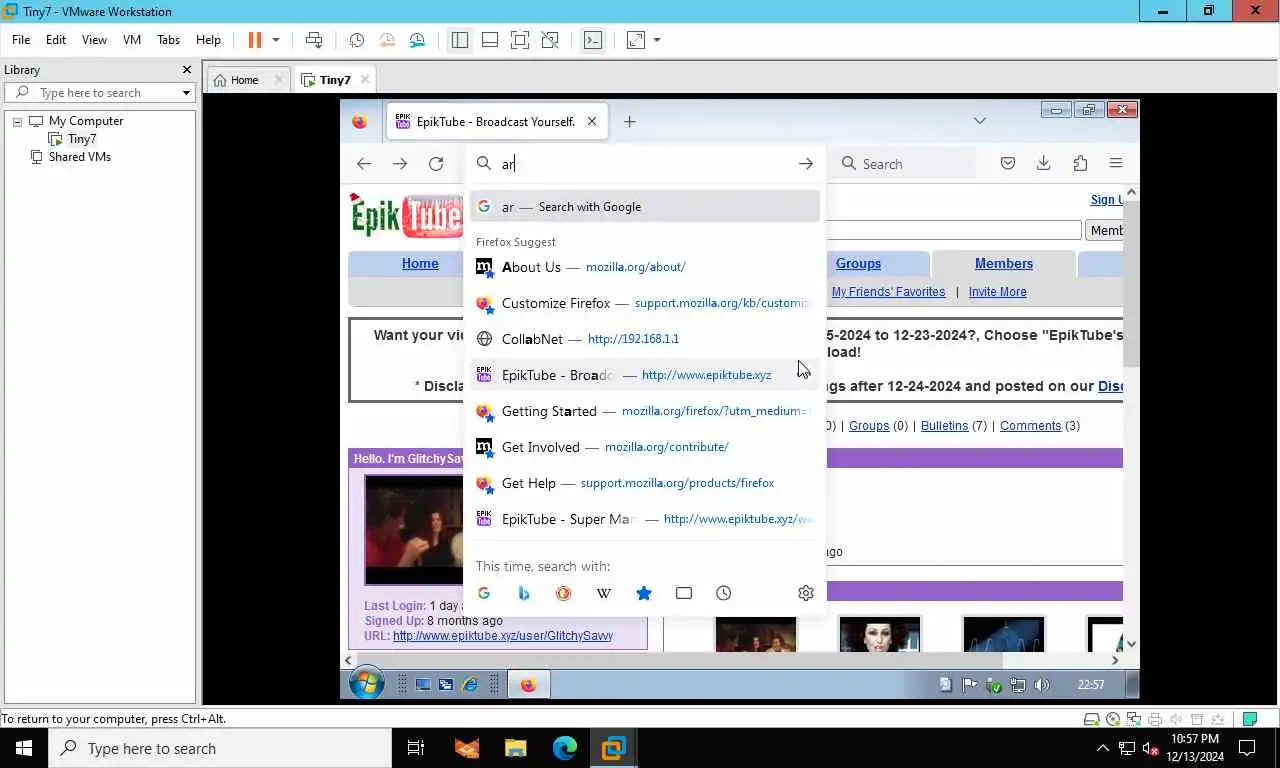The image size is (1280, 768).
Task: Open the VMware console view
Action: (593, 40)
